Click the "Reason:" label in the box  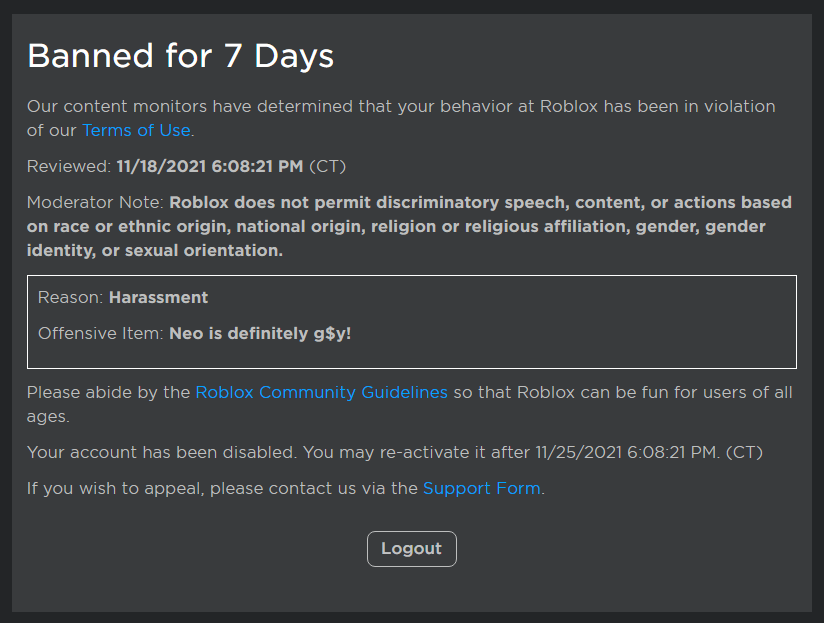click(x=71, y=297)
